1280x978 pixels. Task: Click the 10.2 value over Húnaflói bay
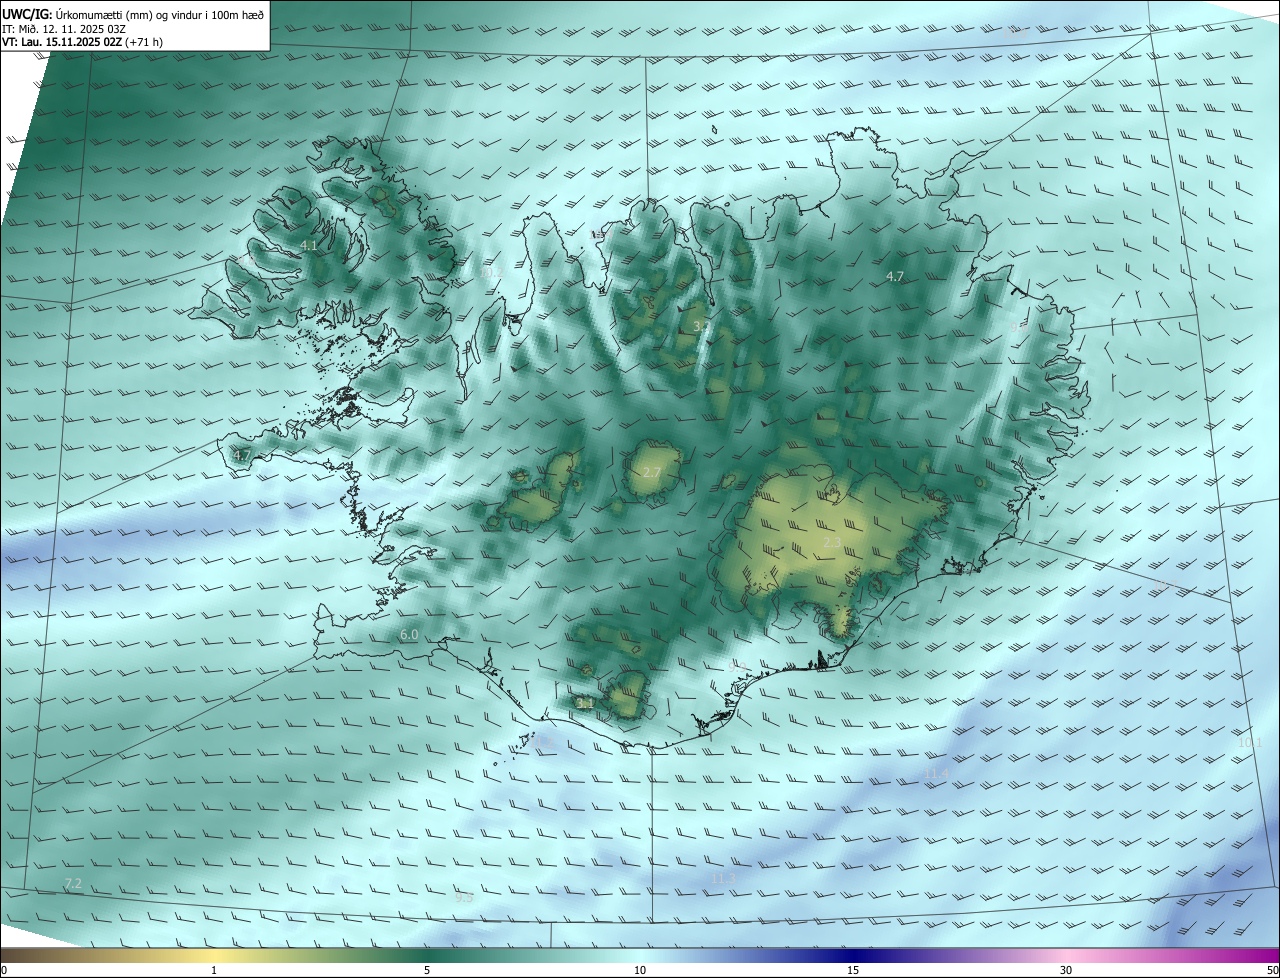(x=490, y=272)
